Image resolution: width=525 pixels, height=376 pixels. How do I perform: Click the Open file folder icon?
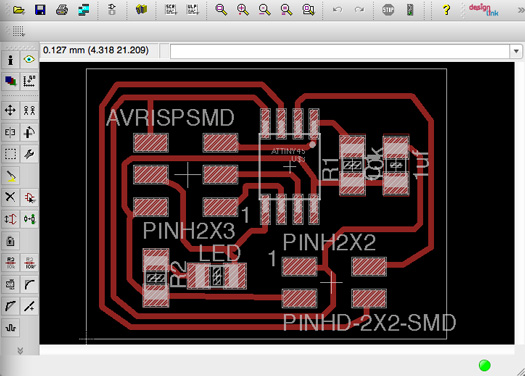click(x=19, y=10)
